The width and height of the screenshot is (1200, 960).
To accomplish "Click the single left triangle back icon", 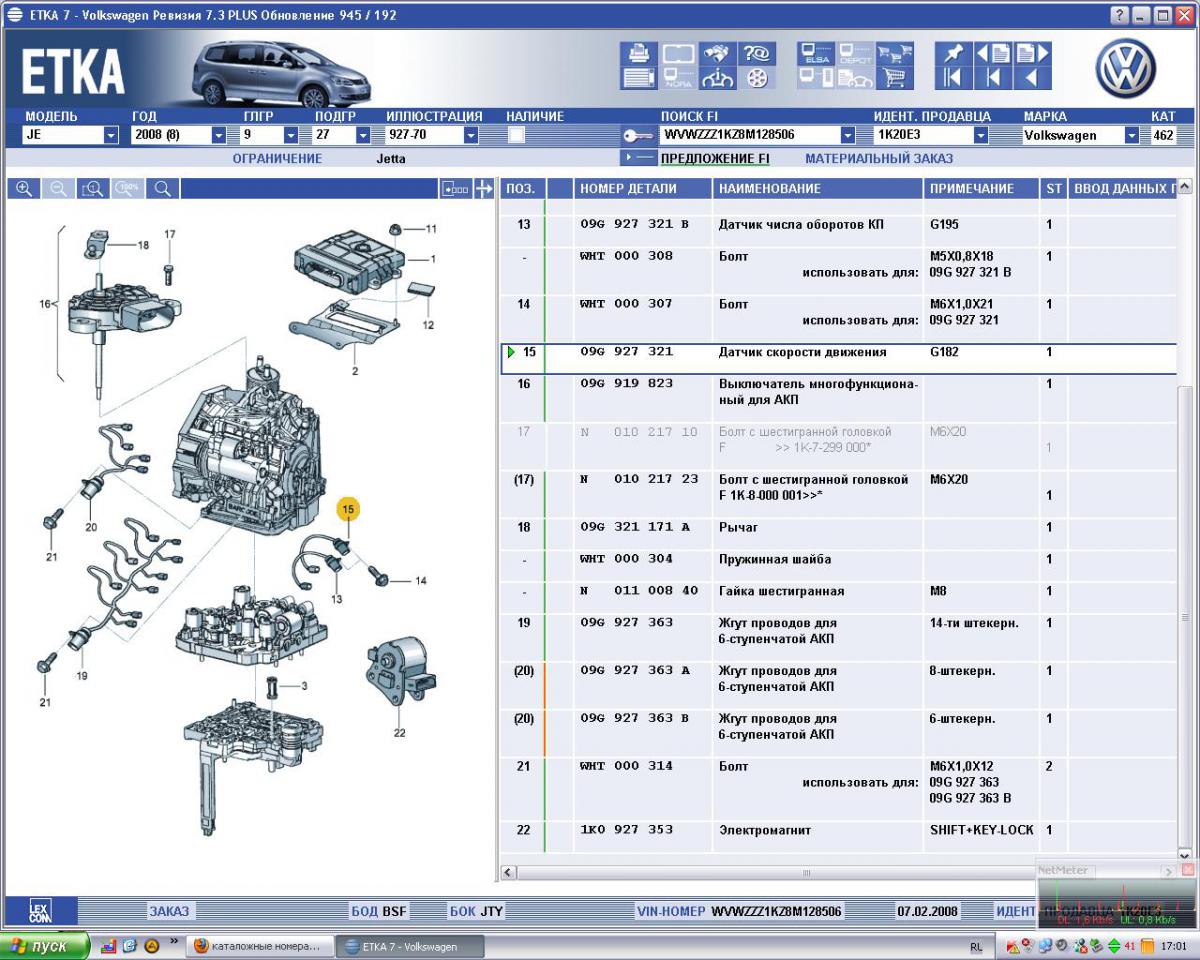I will click(x=1032, y=78).
